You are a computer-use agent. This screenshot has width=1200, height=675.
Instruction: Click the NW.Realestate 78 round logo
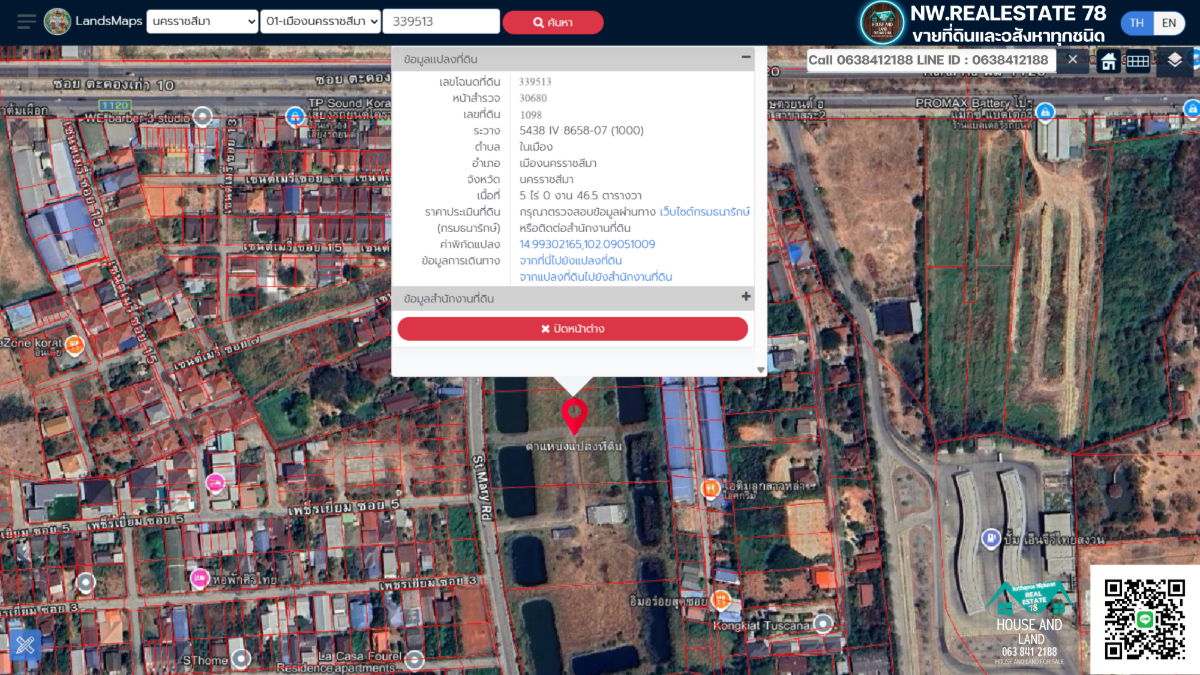pyautogui.click(x=881, y=23)
